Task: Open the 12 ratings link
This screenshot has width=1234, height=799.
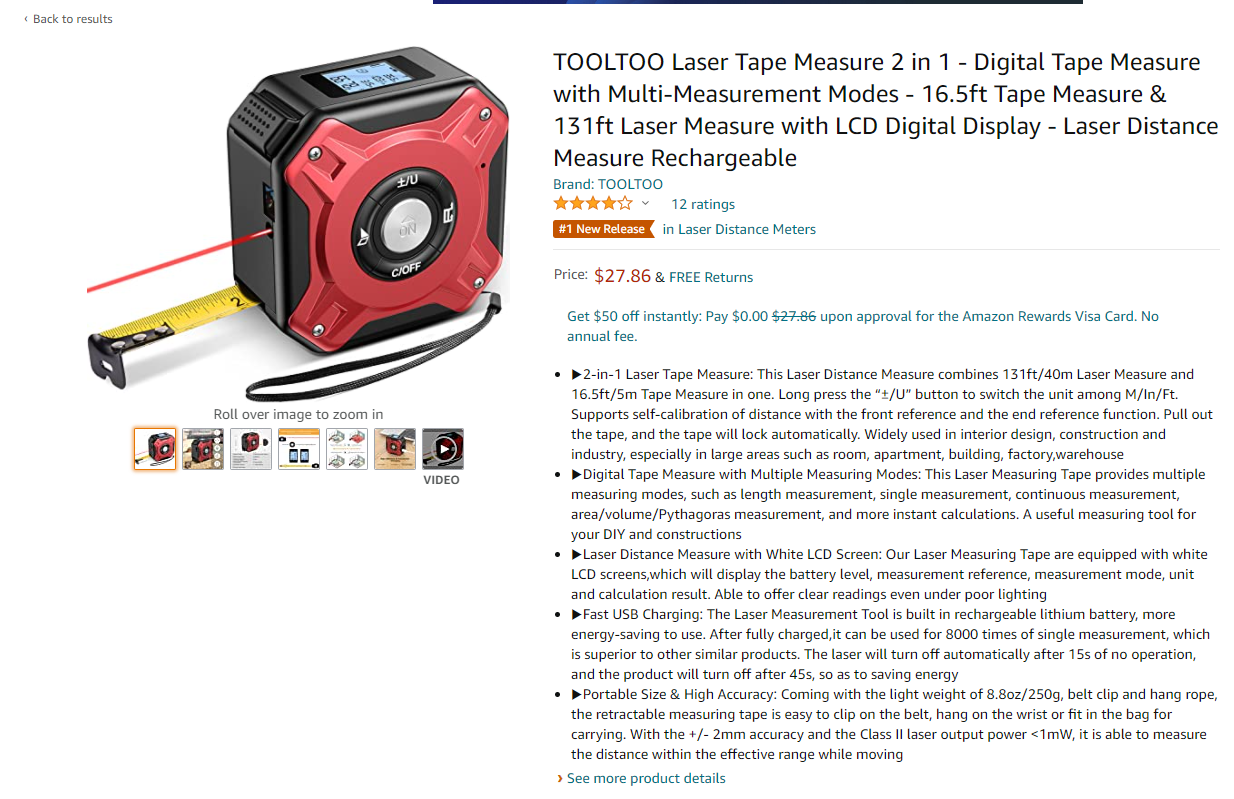Action: [703, 204]
